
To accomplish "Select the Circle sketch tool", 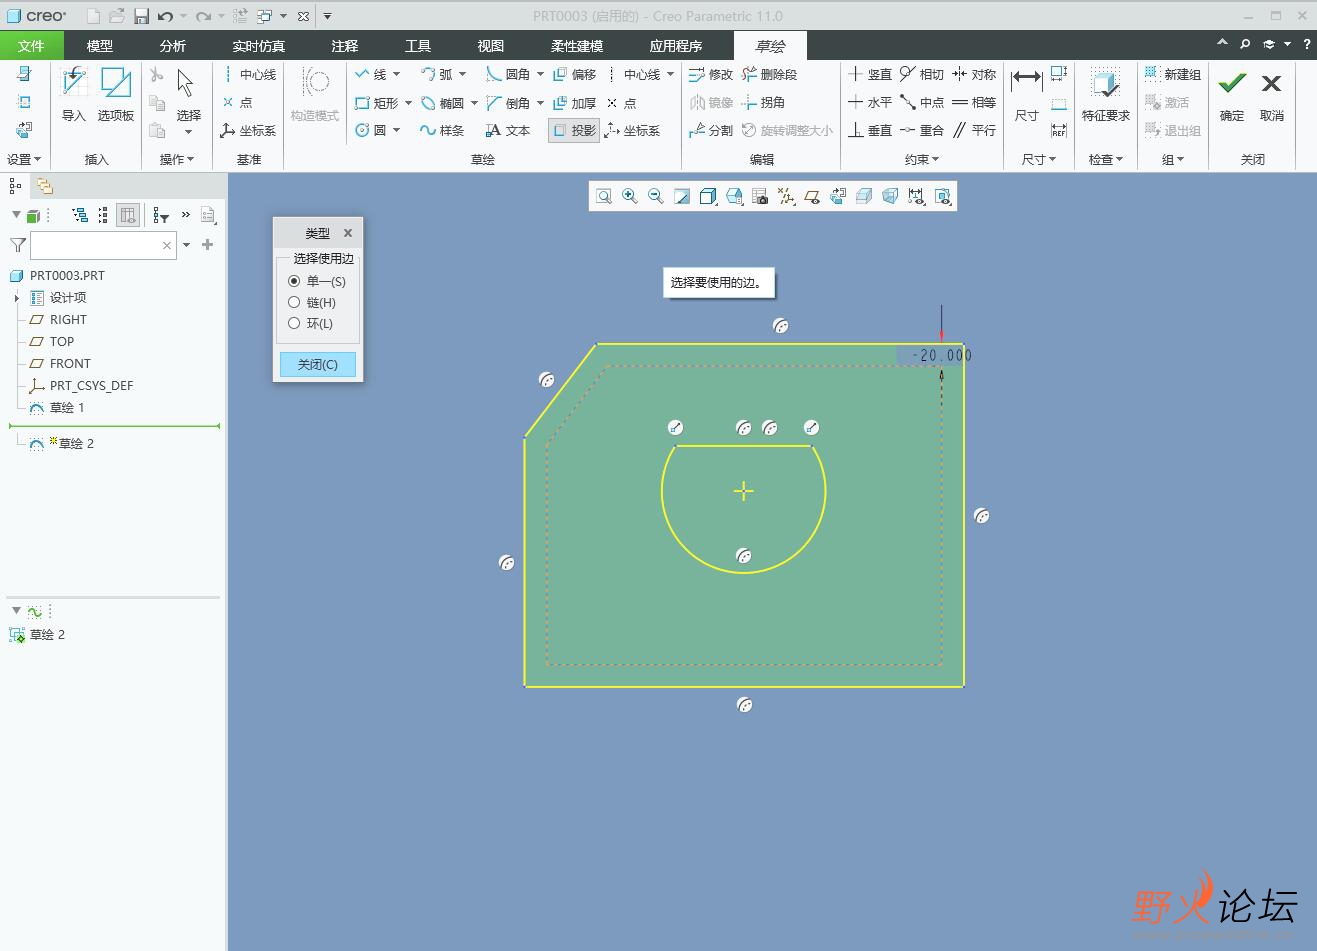I will [370, 130].
